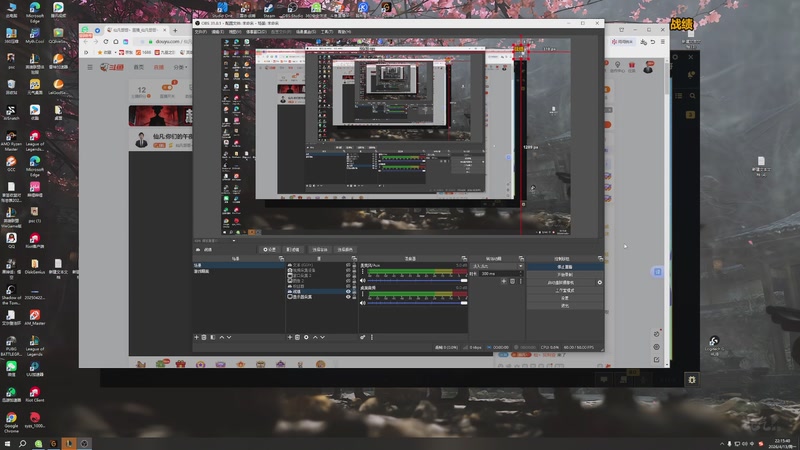Viewport: 800px width, 450px height.
Task: Toggle visibility of 图像 2 source
Action: point(348,281)
